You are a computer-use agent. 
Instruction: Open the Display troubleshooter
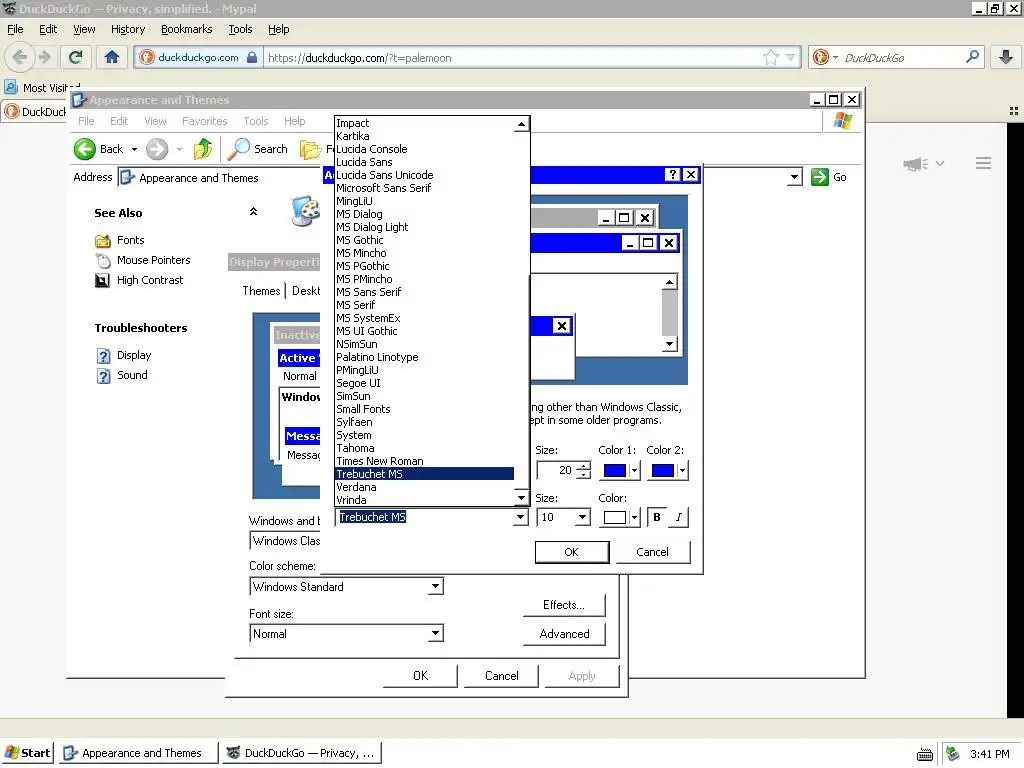coord(133,355)
